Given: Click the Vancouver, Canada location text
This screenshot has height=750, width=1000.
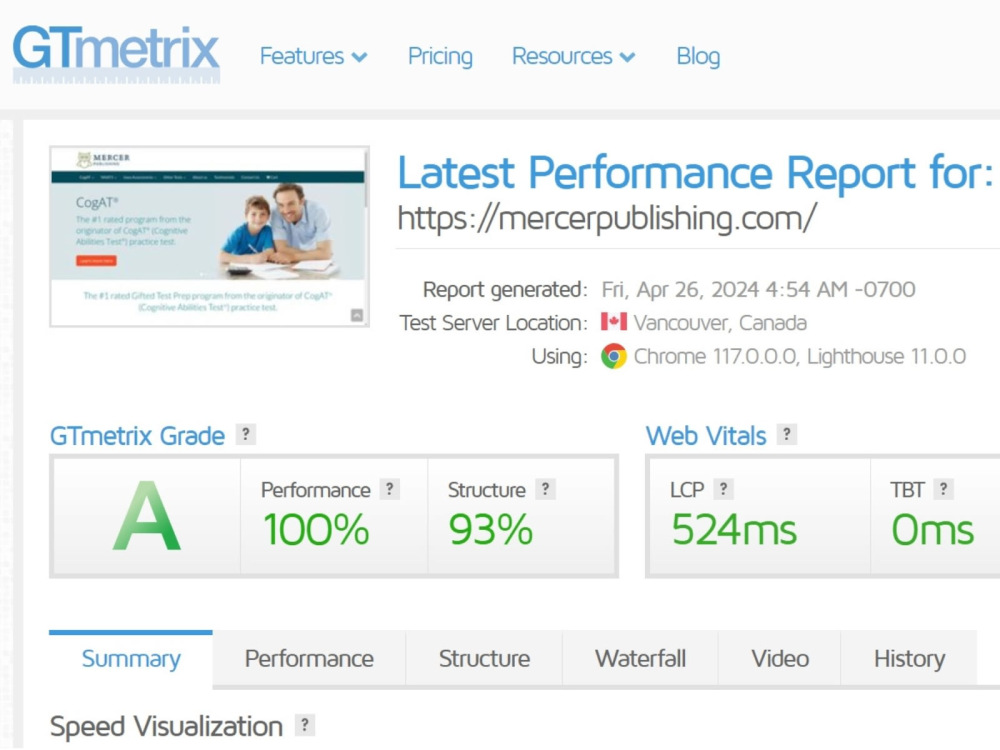Looking at the screenshot, I should pos(720,323).
